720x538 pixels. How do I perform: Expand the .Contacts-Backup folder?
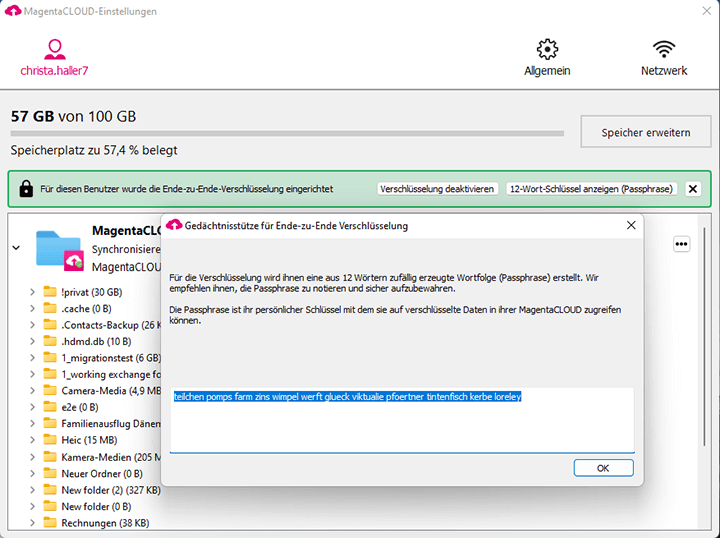pos(33,325)
